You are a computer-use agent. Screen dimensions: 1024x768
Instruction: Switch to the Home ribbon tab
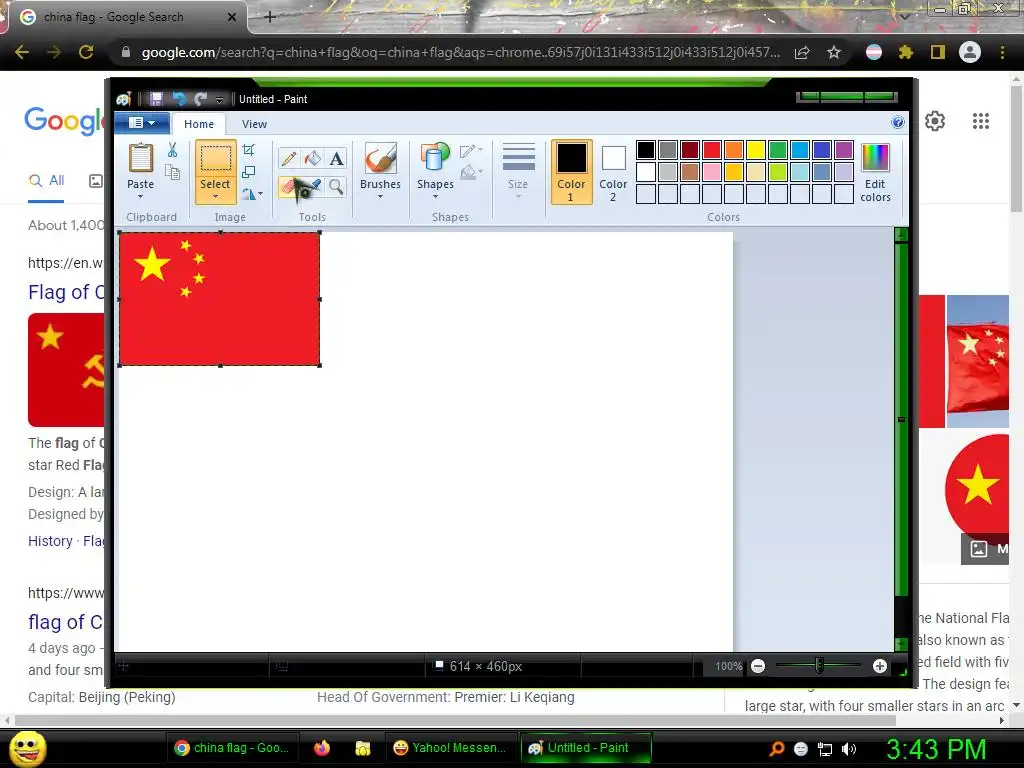(x=199, y=124)
